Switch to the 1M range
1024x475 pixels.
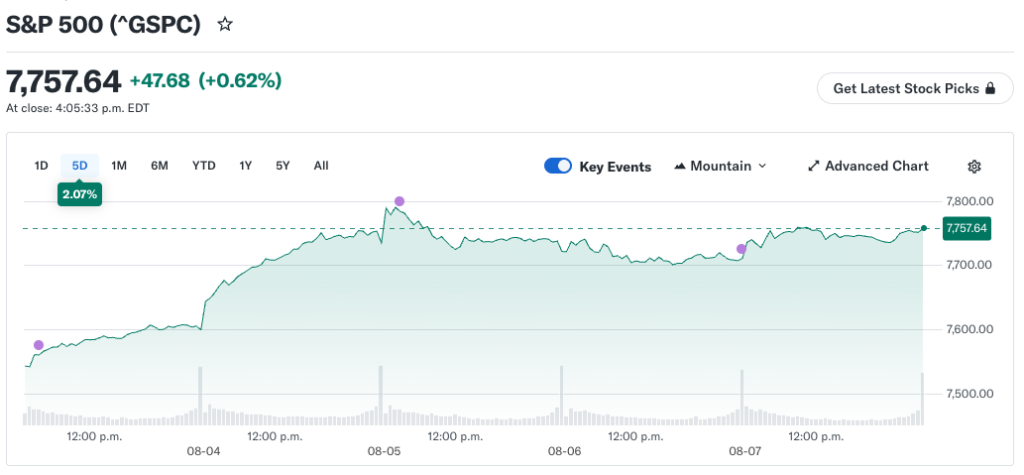tap(119, 166)
